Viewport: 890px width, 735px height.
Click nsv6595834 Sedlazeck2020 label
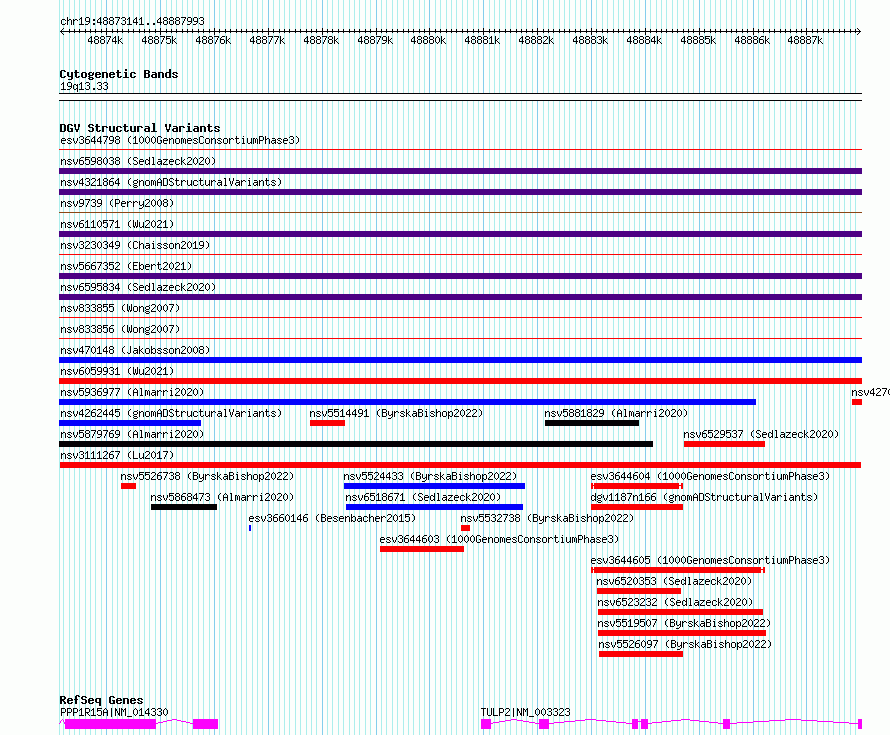click(x=138, y=287)
